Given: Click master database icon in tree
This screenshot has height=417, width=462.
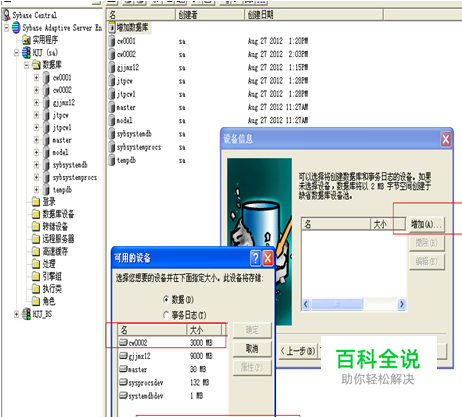Looking at the screenshot, I should pyautogui.click(x=47, y=140).
